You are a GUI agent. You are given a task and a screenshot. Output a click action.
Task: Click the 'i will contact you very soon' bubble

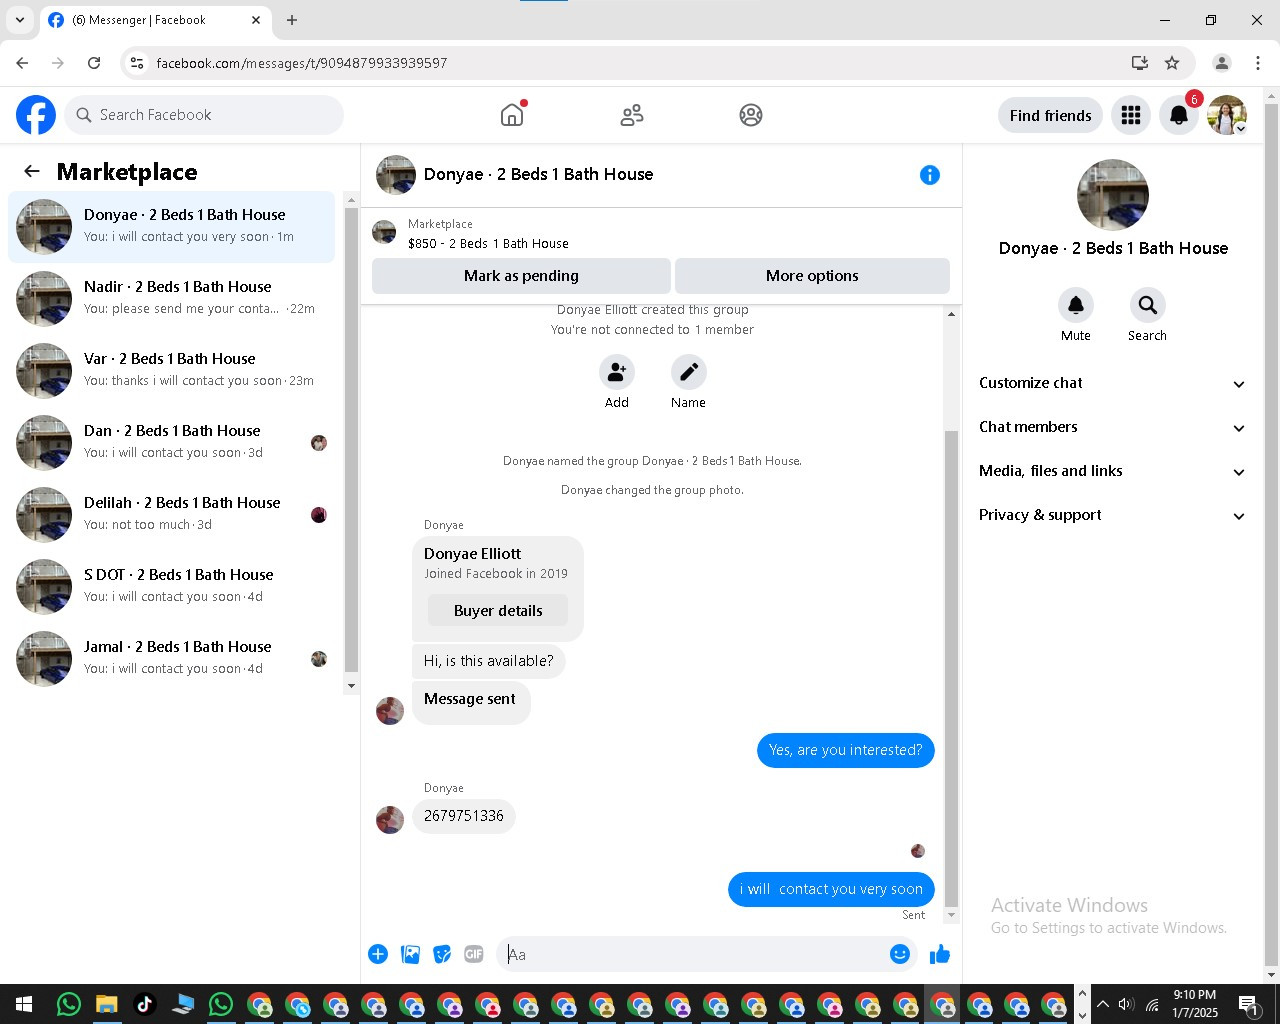pos(831,889)
